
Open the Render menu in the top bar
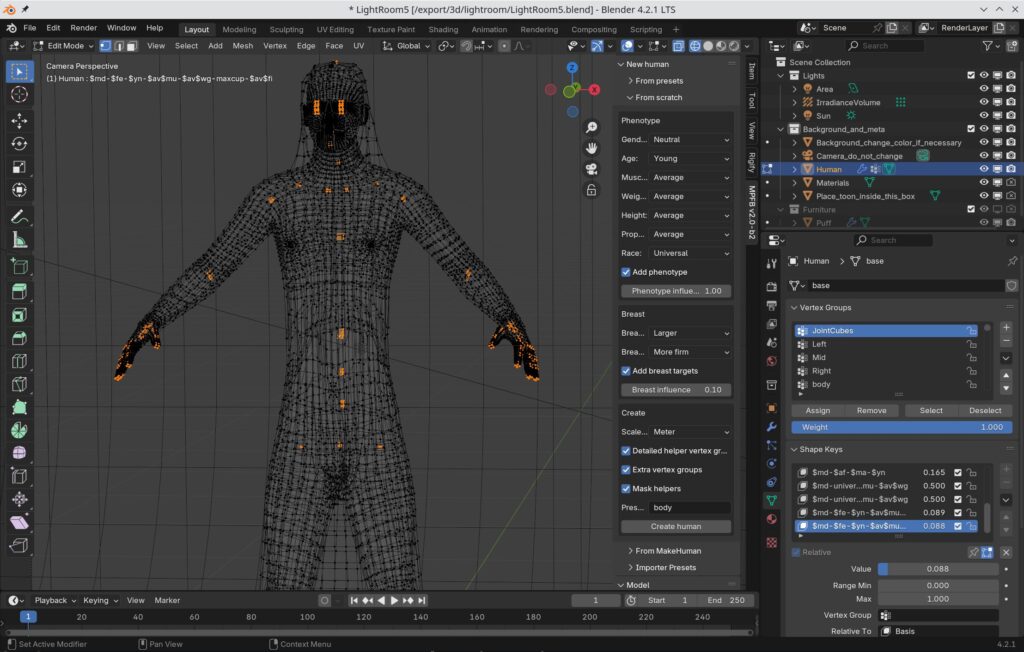coord(84,28)
